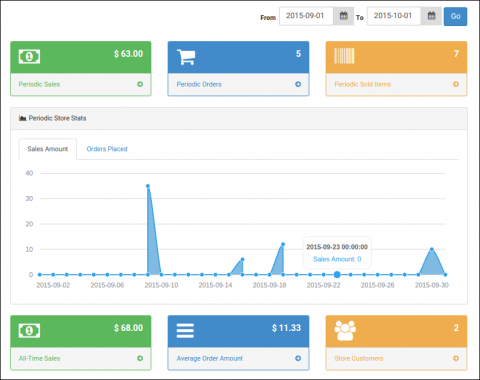
Task: Click the $ 63.00 periodic sales value
Action: (128, 54)
